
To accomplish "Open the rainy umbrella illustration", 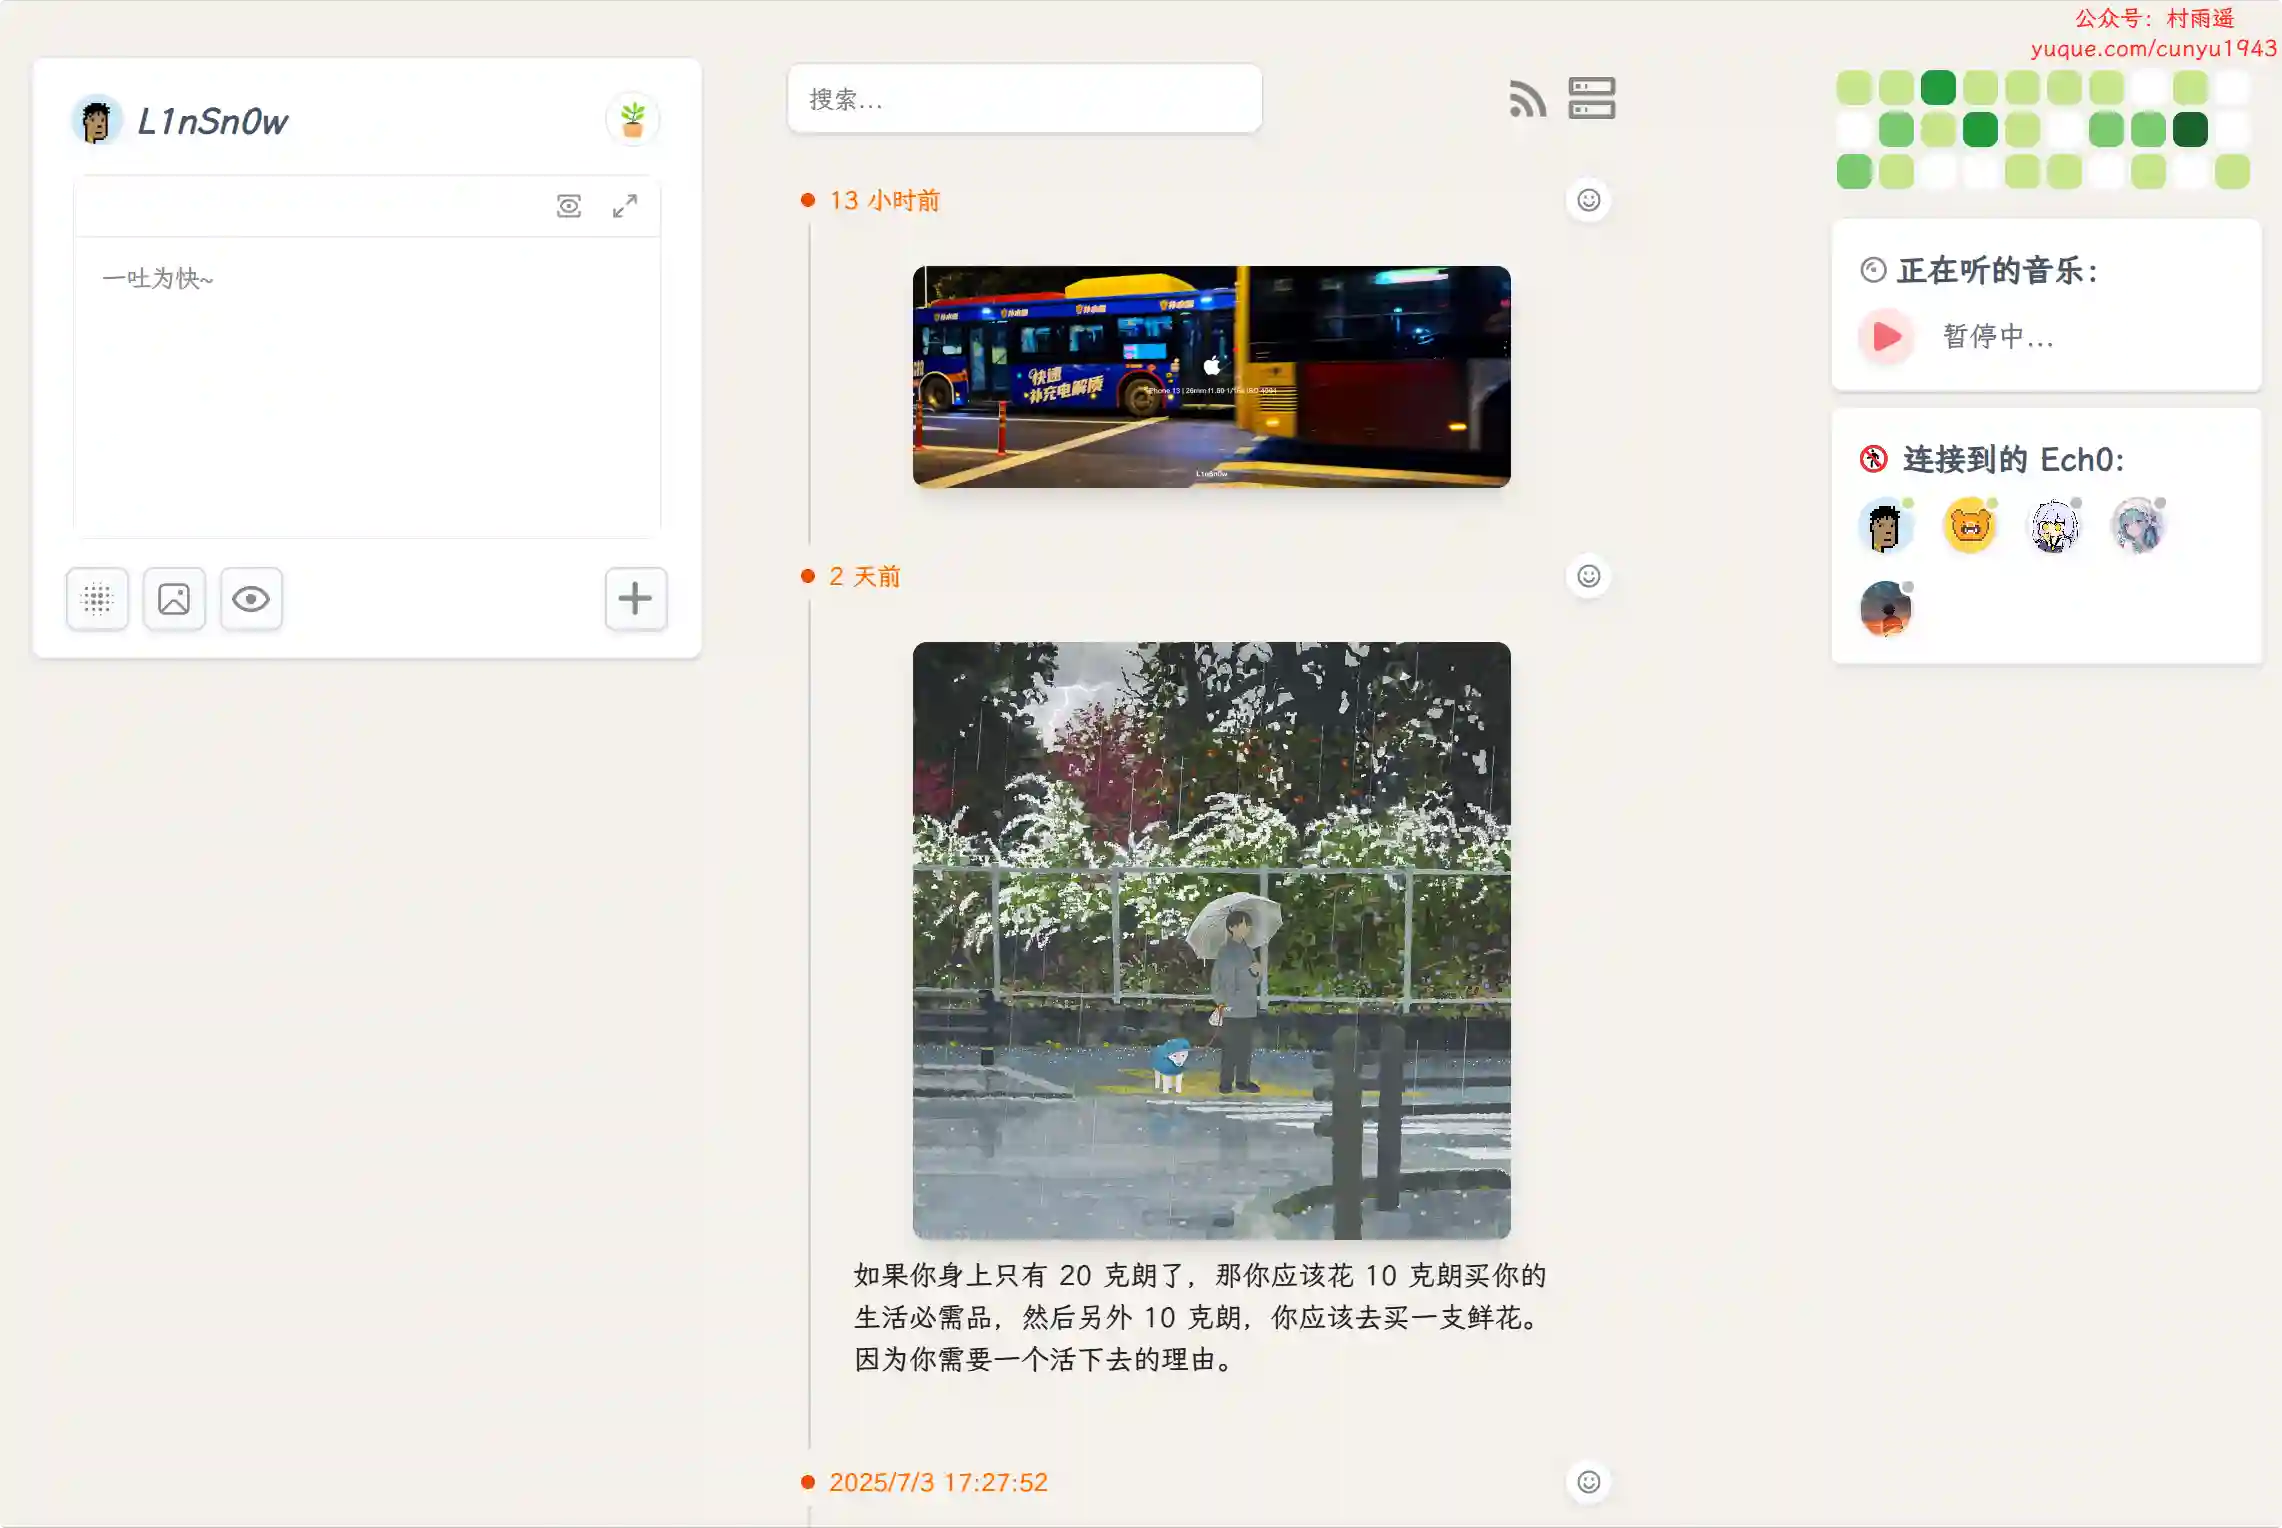I will 1211,940.
